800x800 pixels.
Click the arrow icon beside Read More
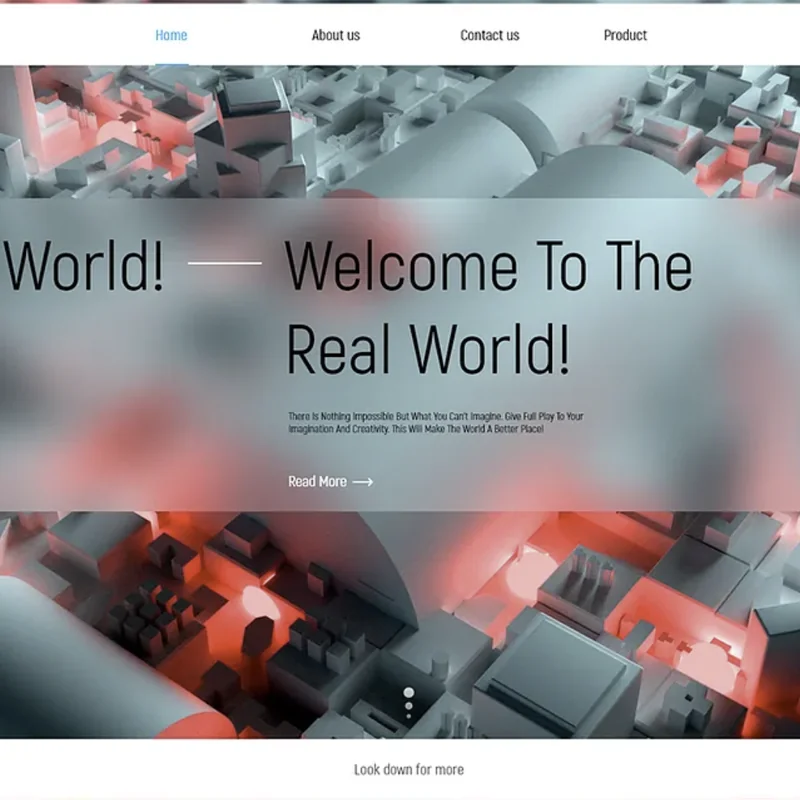[363, 482]
